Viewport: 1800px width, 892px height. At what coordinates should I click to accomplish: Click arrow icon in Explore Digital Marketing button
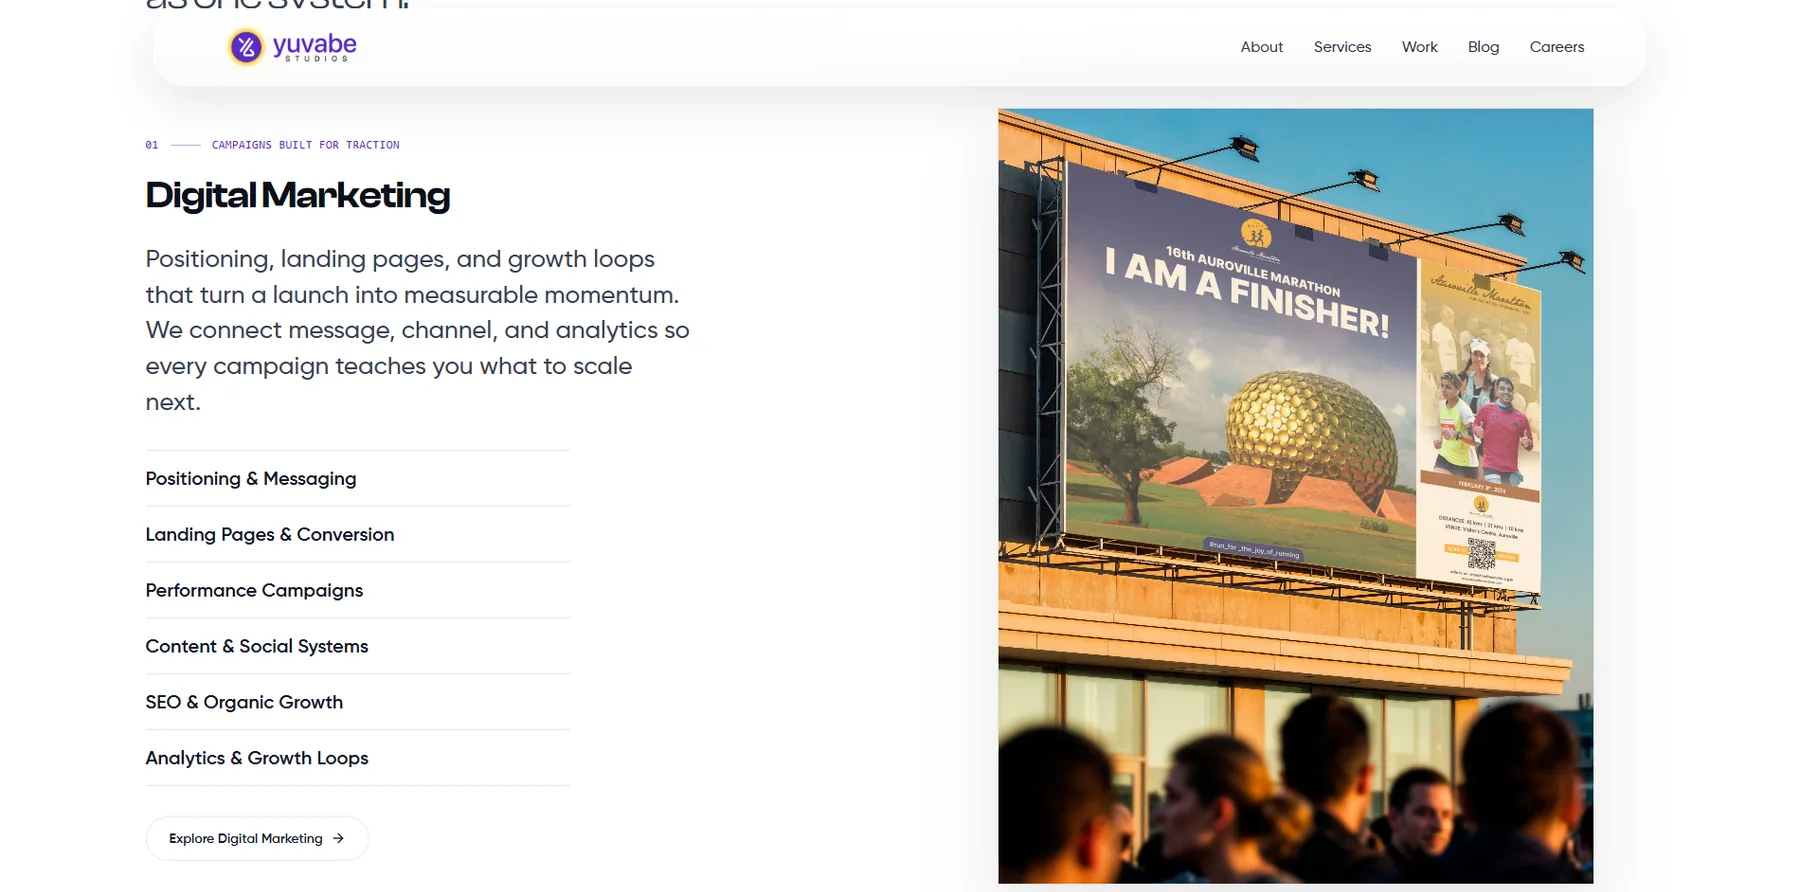pyautogui.click(x=338, y=838)
